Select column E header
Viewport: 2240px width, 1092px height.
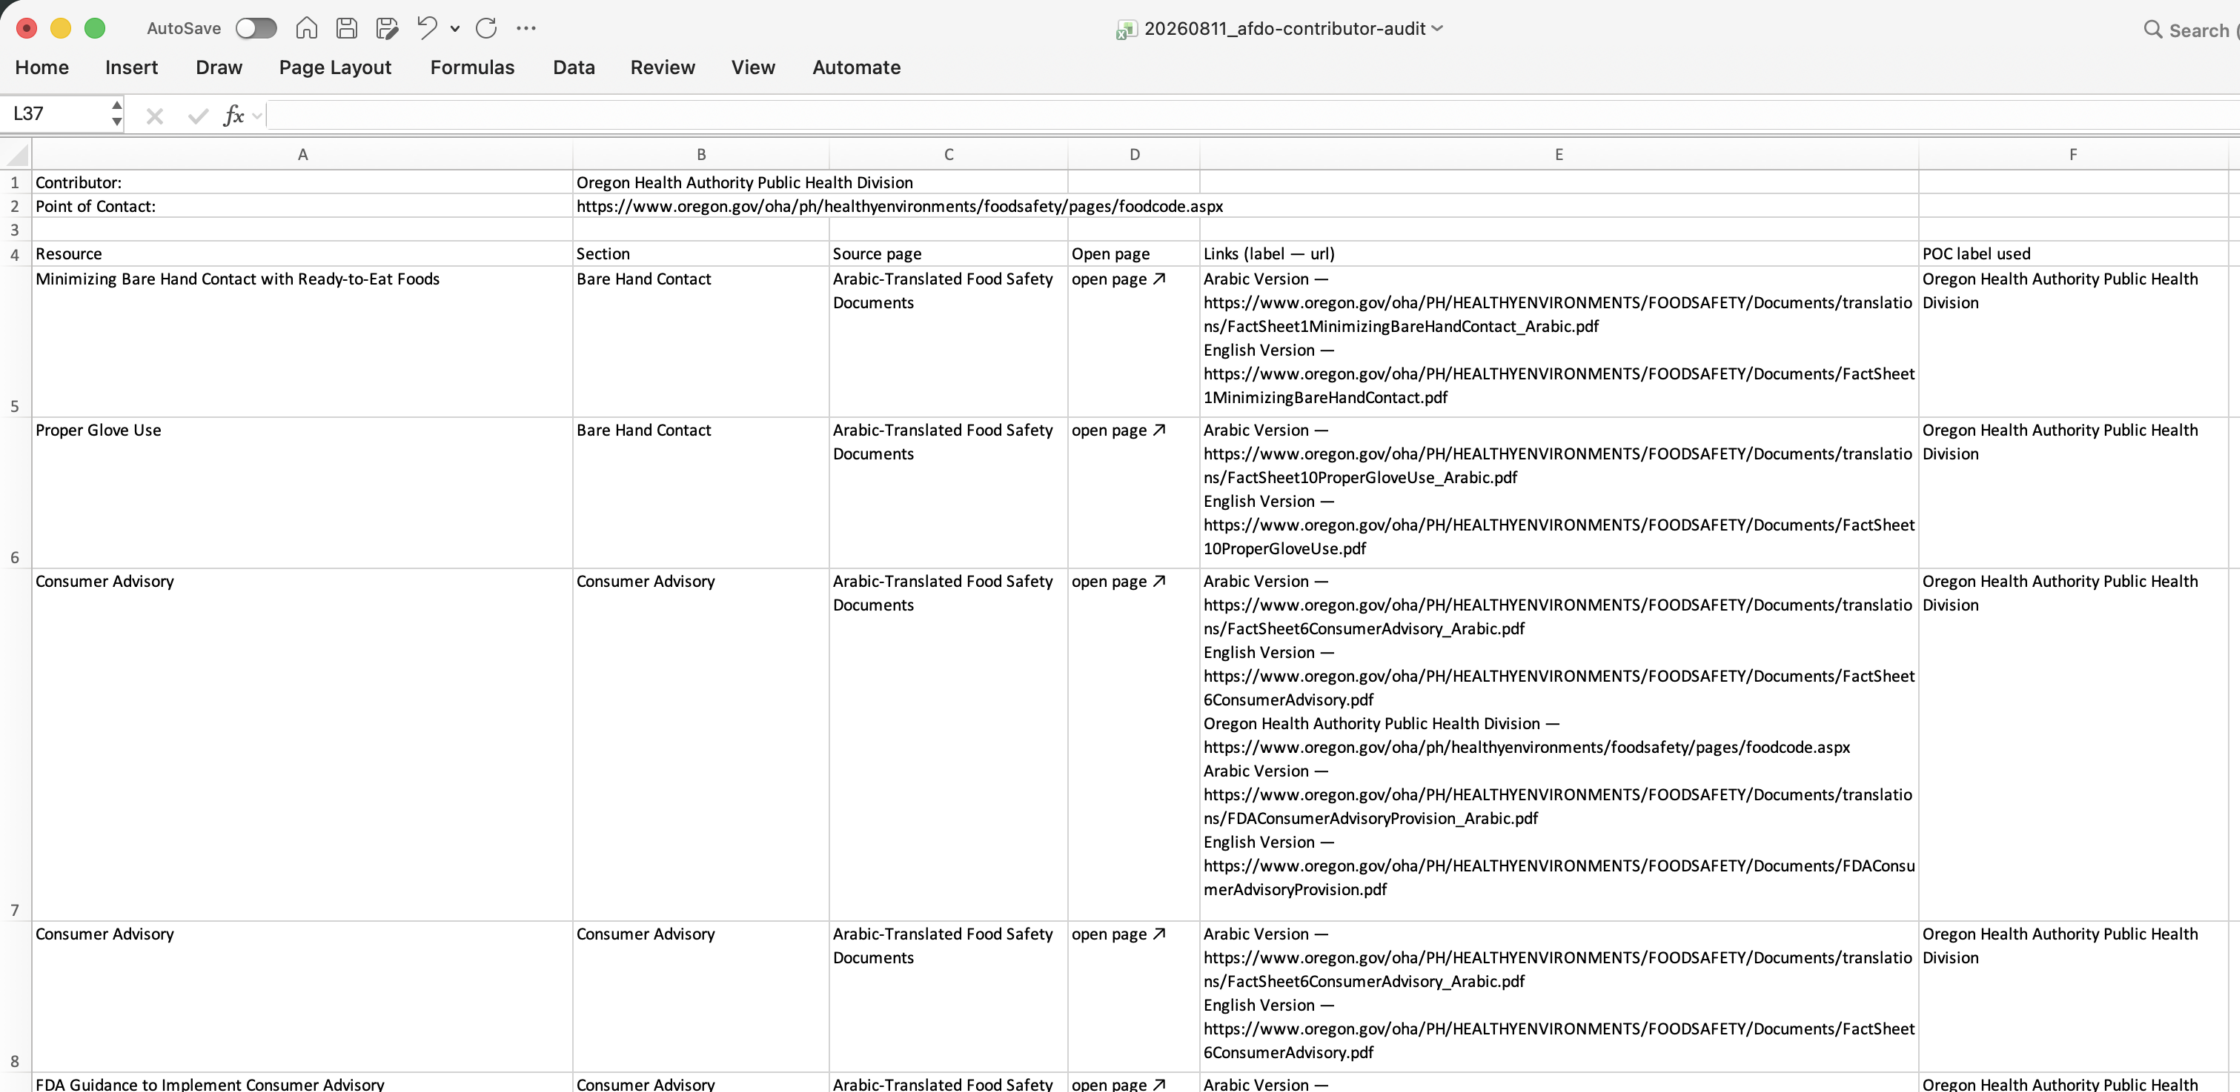pos(1558,154)
